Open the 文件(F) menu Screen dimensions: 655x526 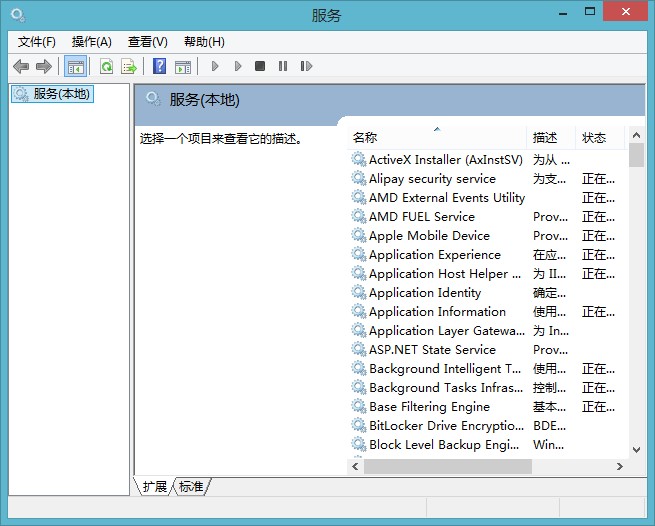click(36, 42)
